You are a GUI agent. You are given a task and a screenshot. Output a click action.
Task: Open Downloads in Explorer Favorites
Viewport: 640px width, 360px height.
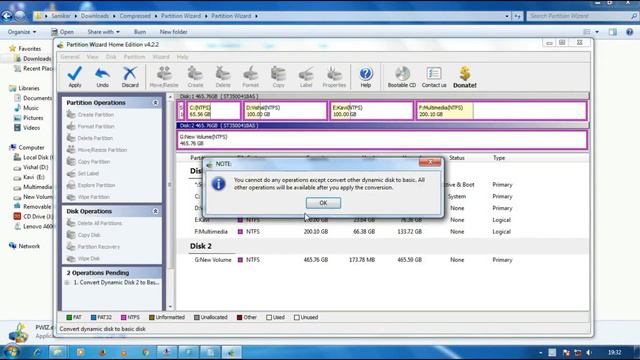33,59
